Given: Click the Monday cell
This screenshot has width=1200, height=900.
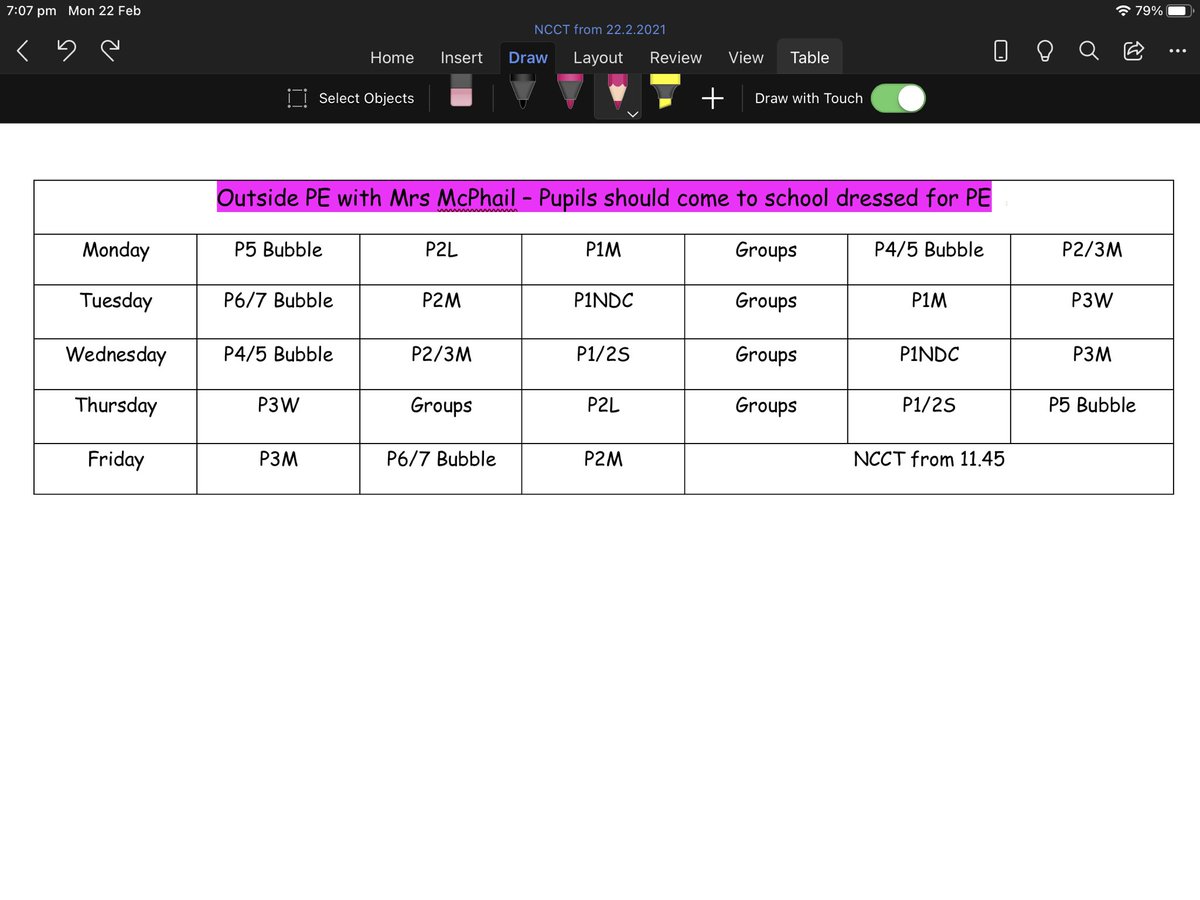Looking at the screenshot, I should [115, 259].
